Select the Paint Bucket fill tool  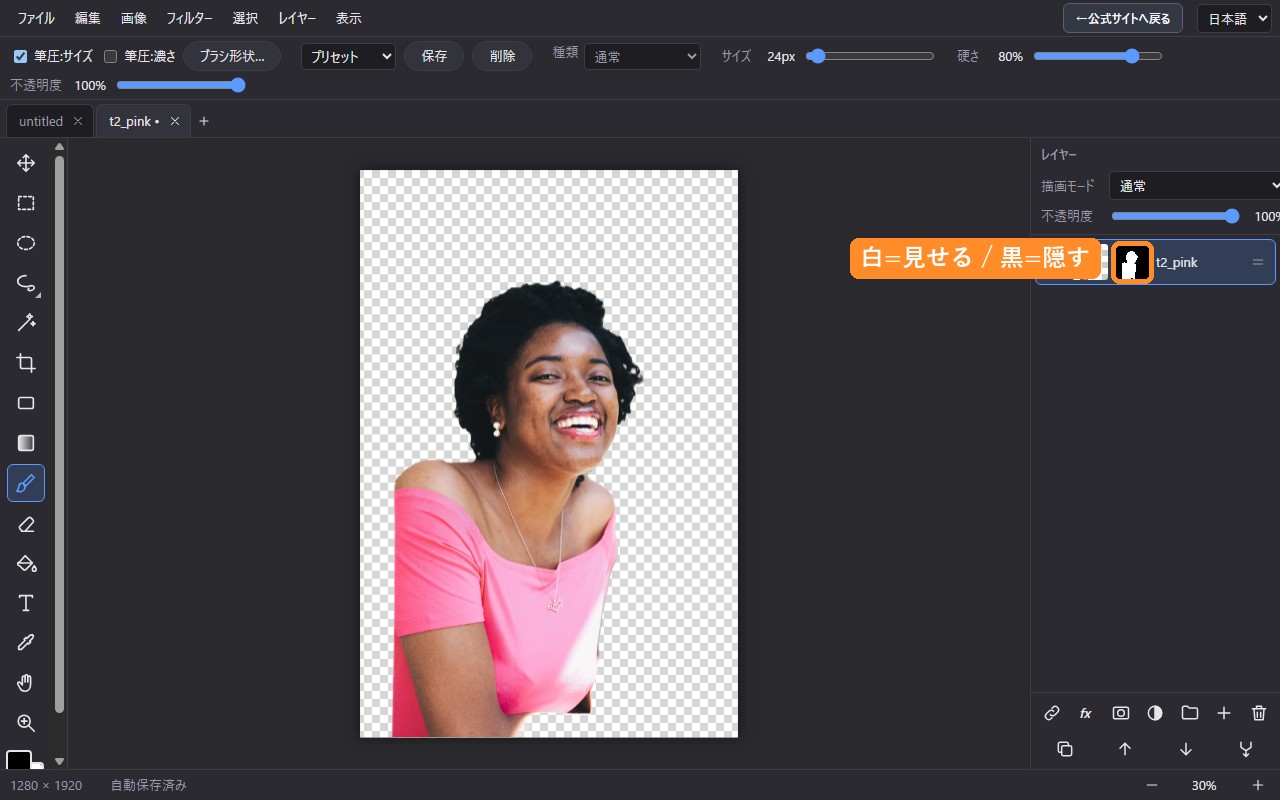click(26, 563)
